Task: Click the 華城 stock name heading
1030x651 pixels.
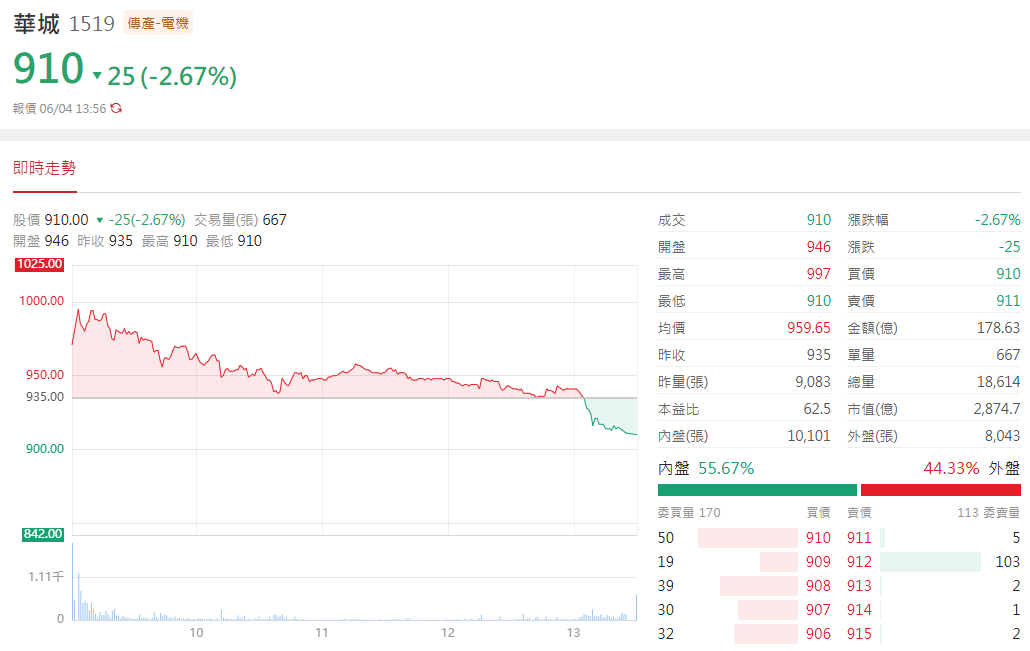Action: pos(36,24)
